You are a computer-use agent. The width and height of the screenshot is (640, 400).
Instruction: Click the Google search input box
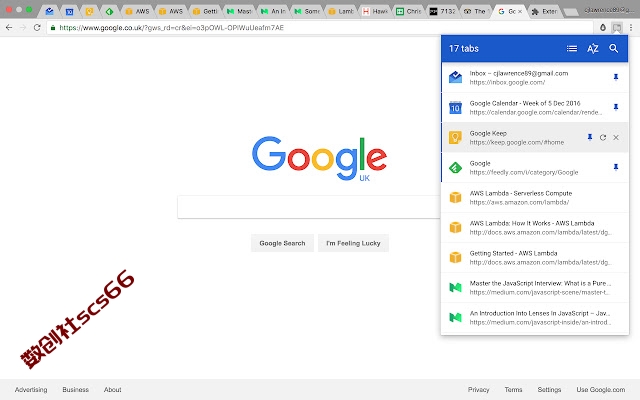(309, 207)
